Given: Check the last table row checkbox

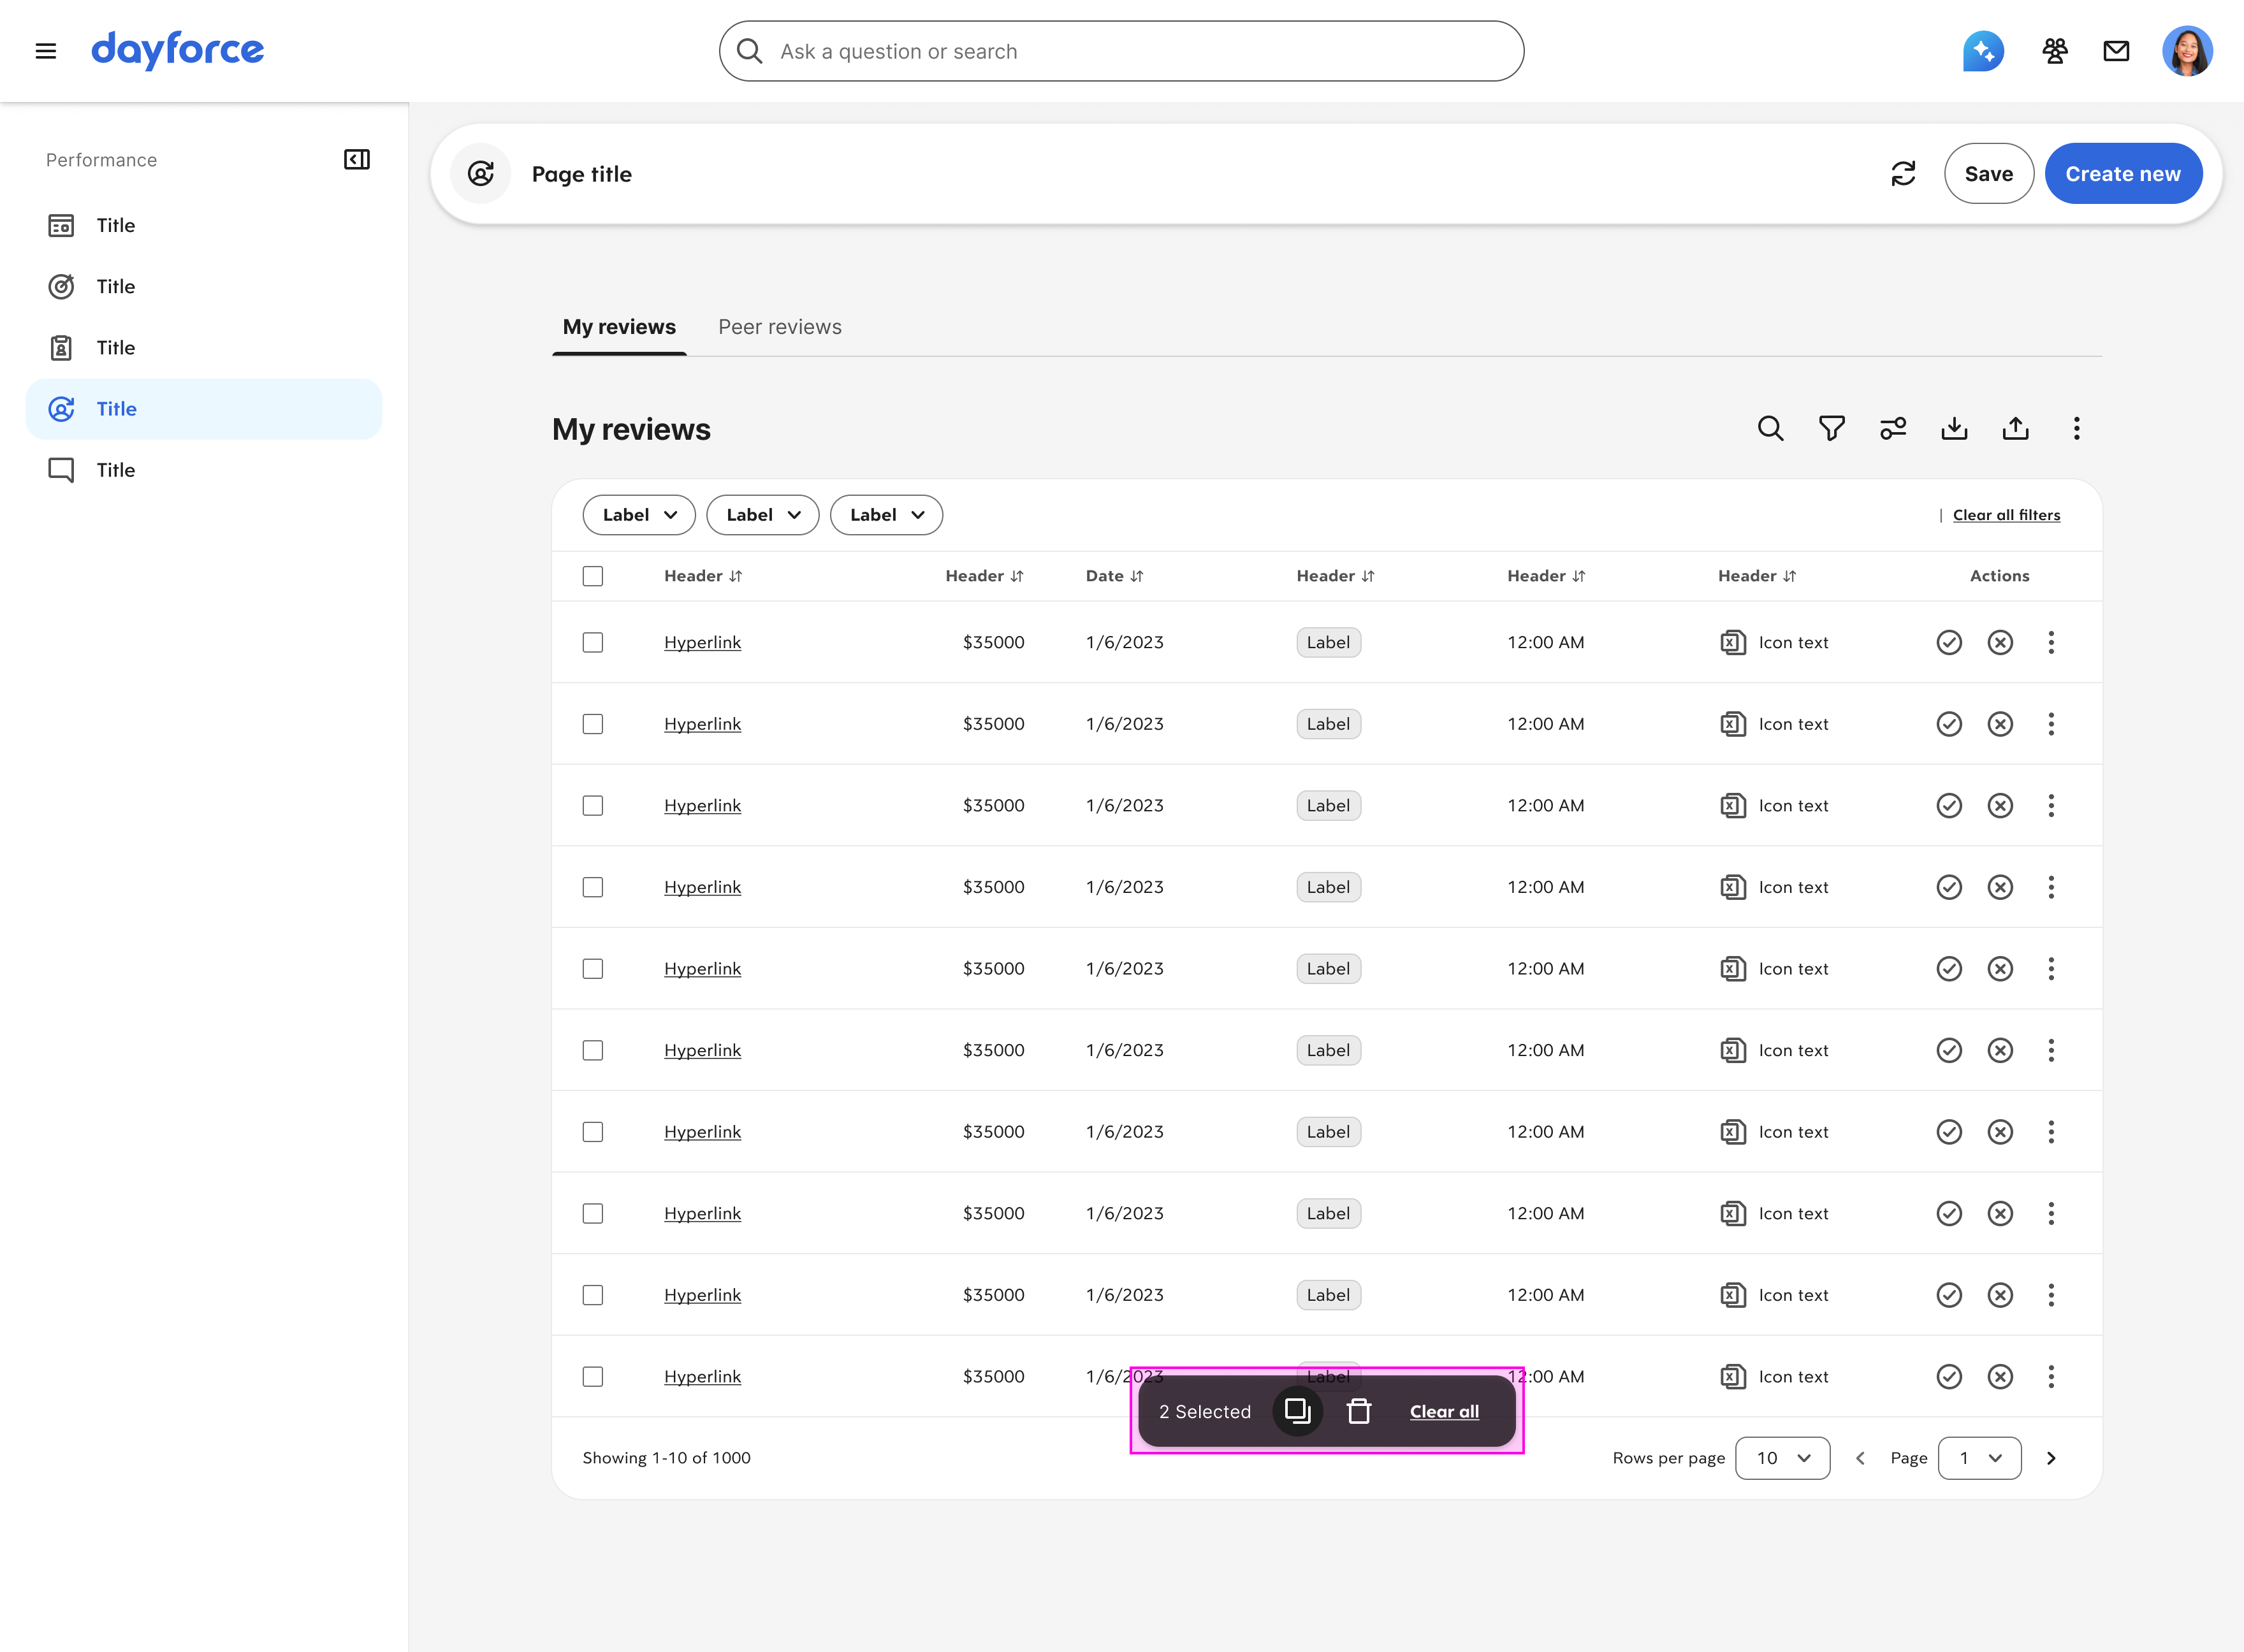Looking at the screenshot, I should (x=593, y=1376).
